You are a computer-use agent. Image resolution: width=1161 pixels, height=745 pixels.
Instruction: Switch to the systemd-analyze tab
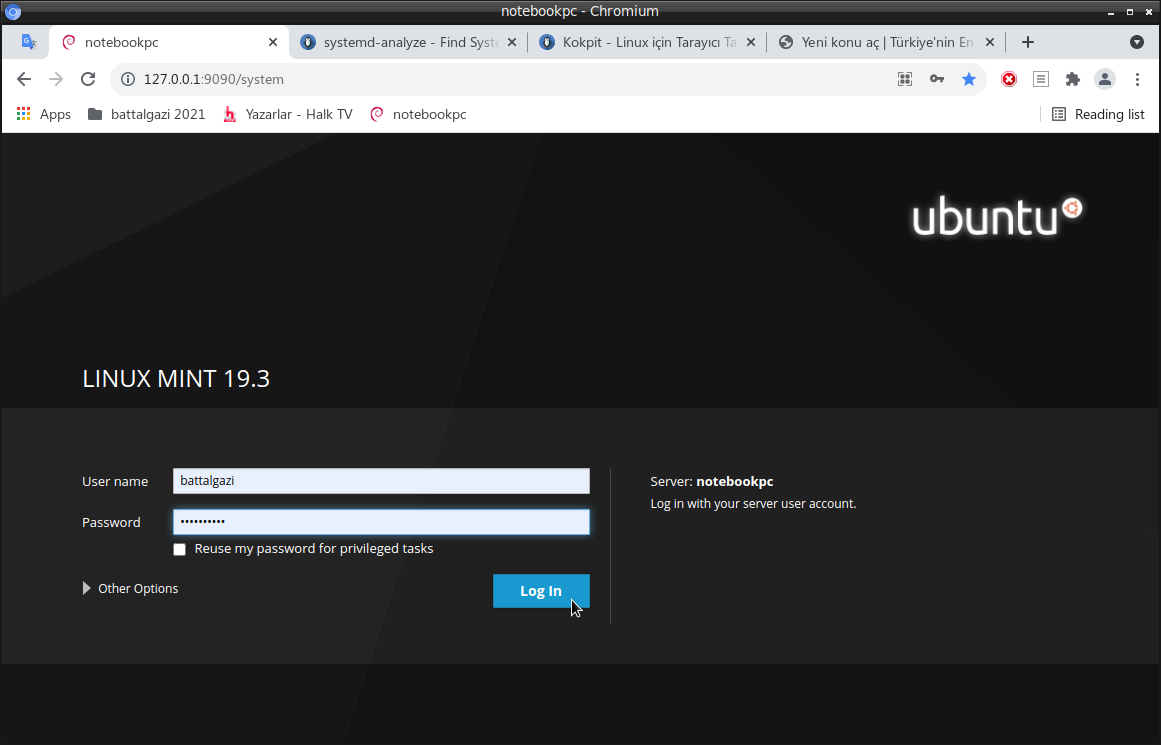(x=408, y=42)
